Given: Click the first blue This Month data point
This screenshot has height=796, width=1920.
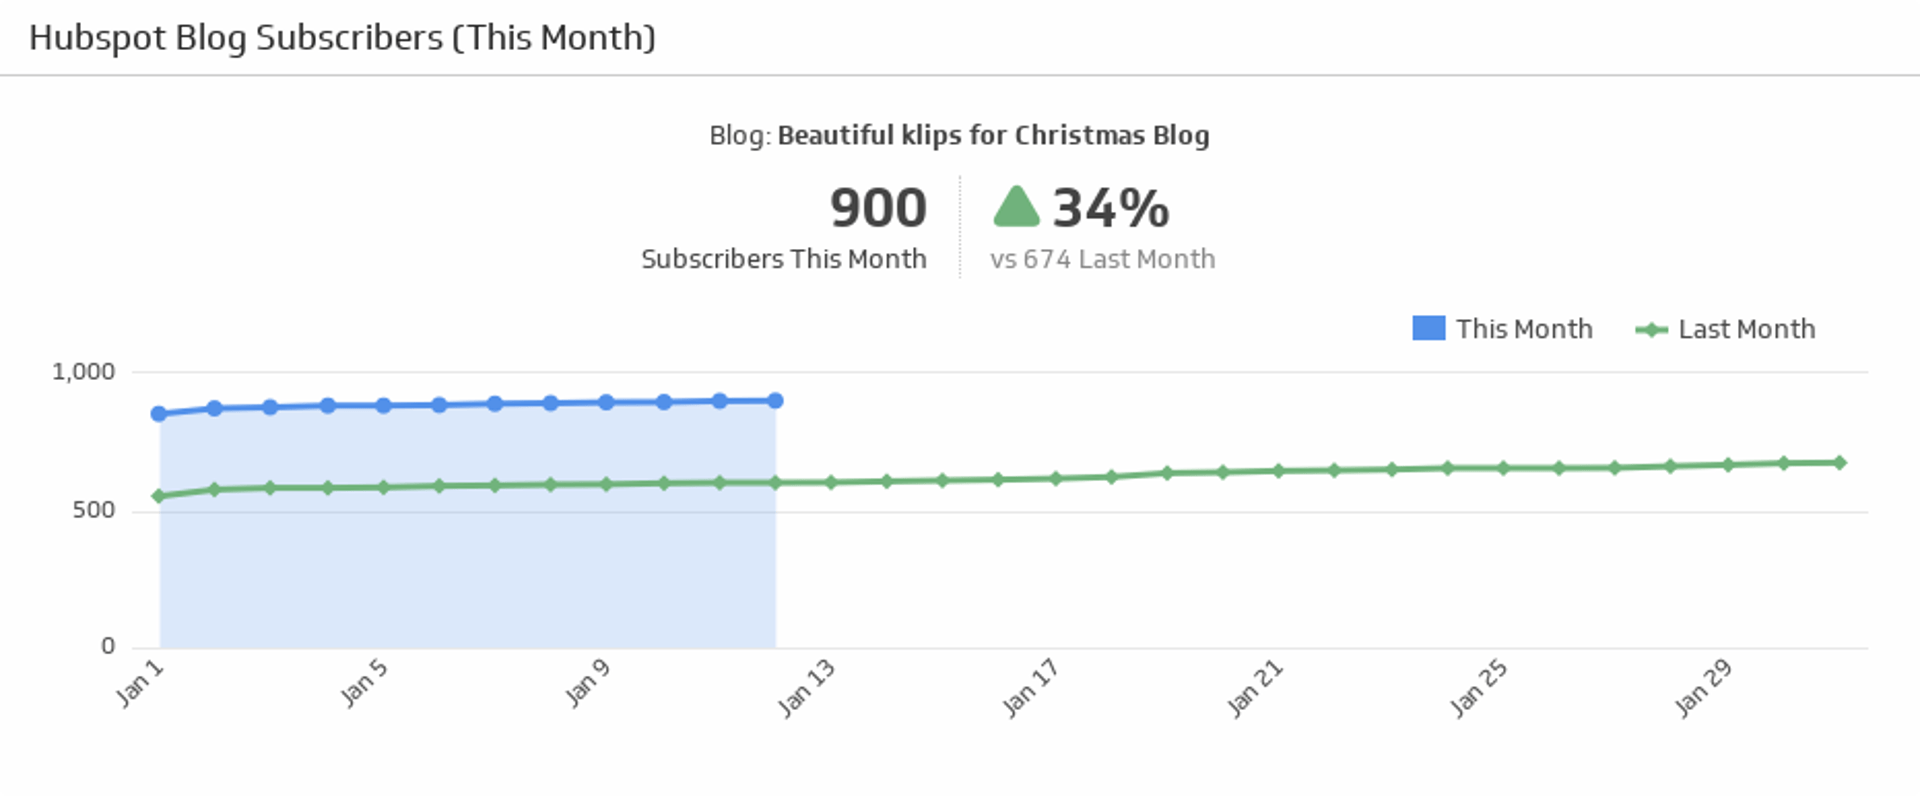Looking at the screenshot, I should coord(159,413).
